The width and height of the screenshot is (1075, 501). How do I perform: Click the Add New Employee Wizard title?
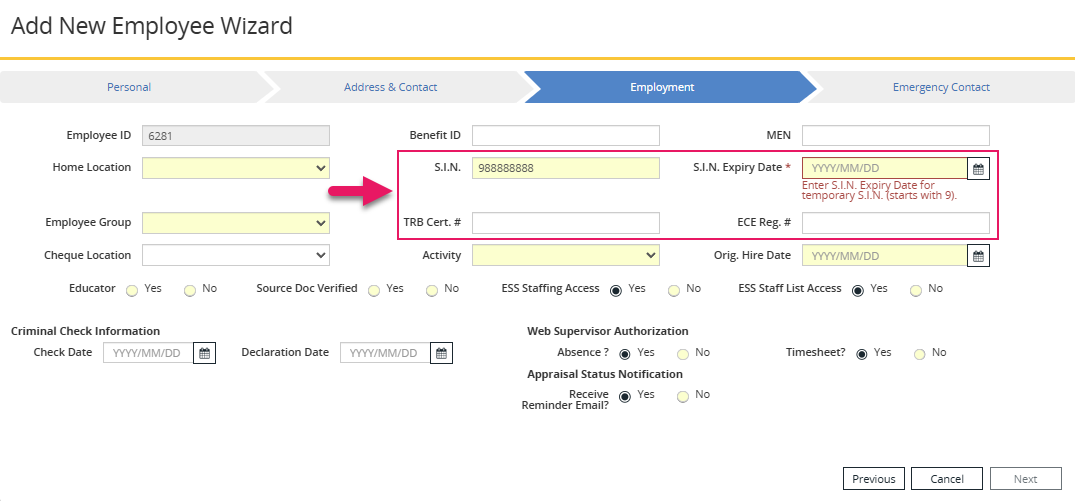[x=152, y=26]
